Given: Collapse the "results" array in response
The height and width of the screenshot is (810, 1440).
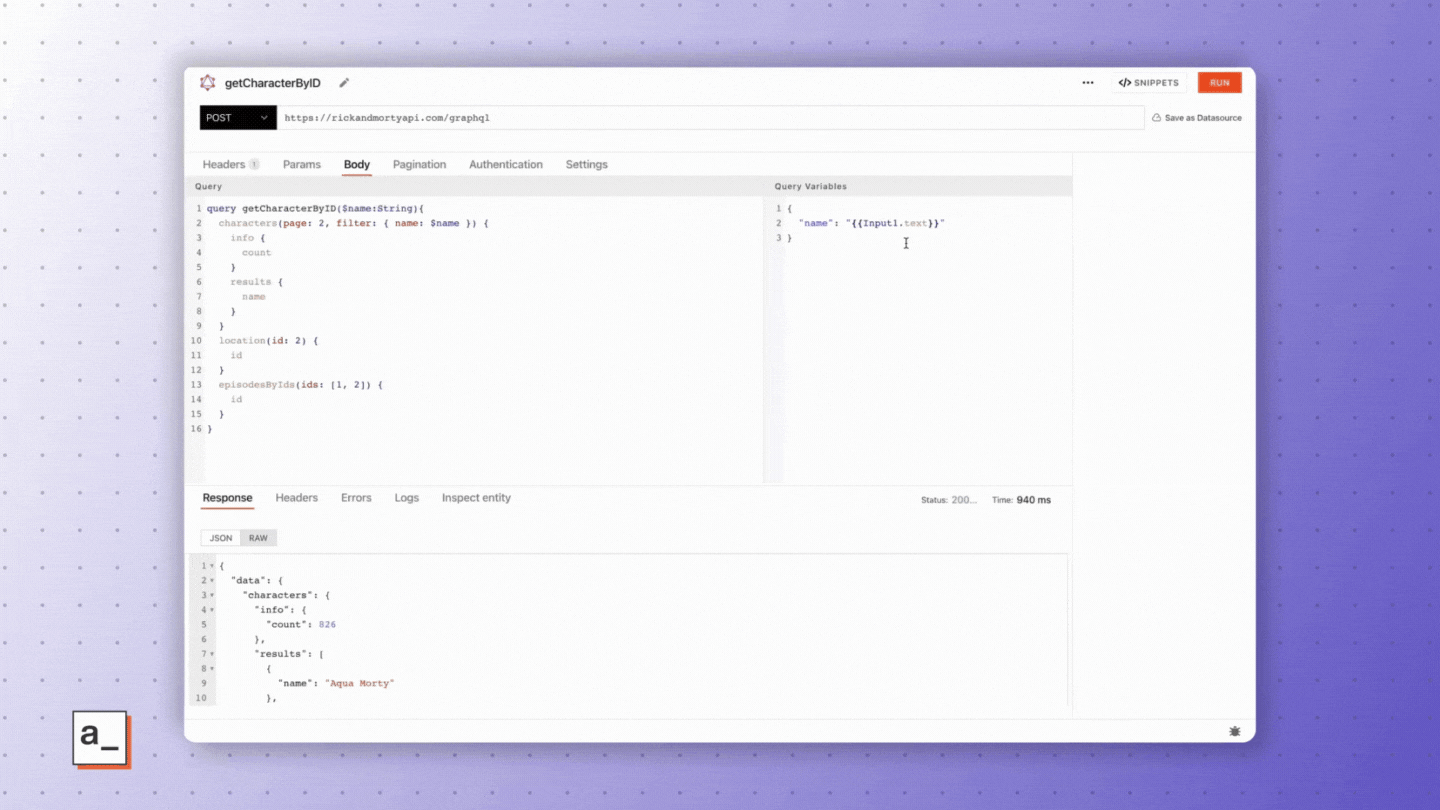Looking at the screenshot, I should (x=211, y=654).
